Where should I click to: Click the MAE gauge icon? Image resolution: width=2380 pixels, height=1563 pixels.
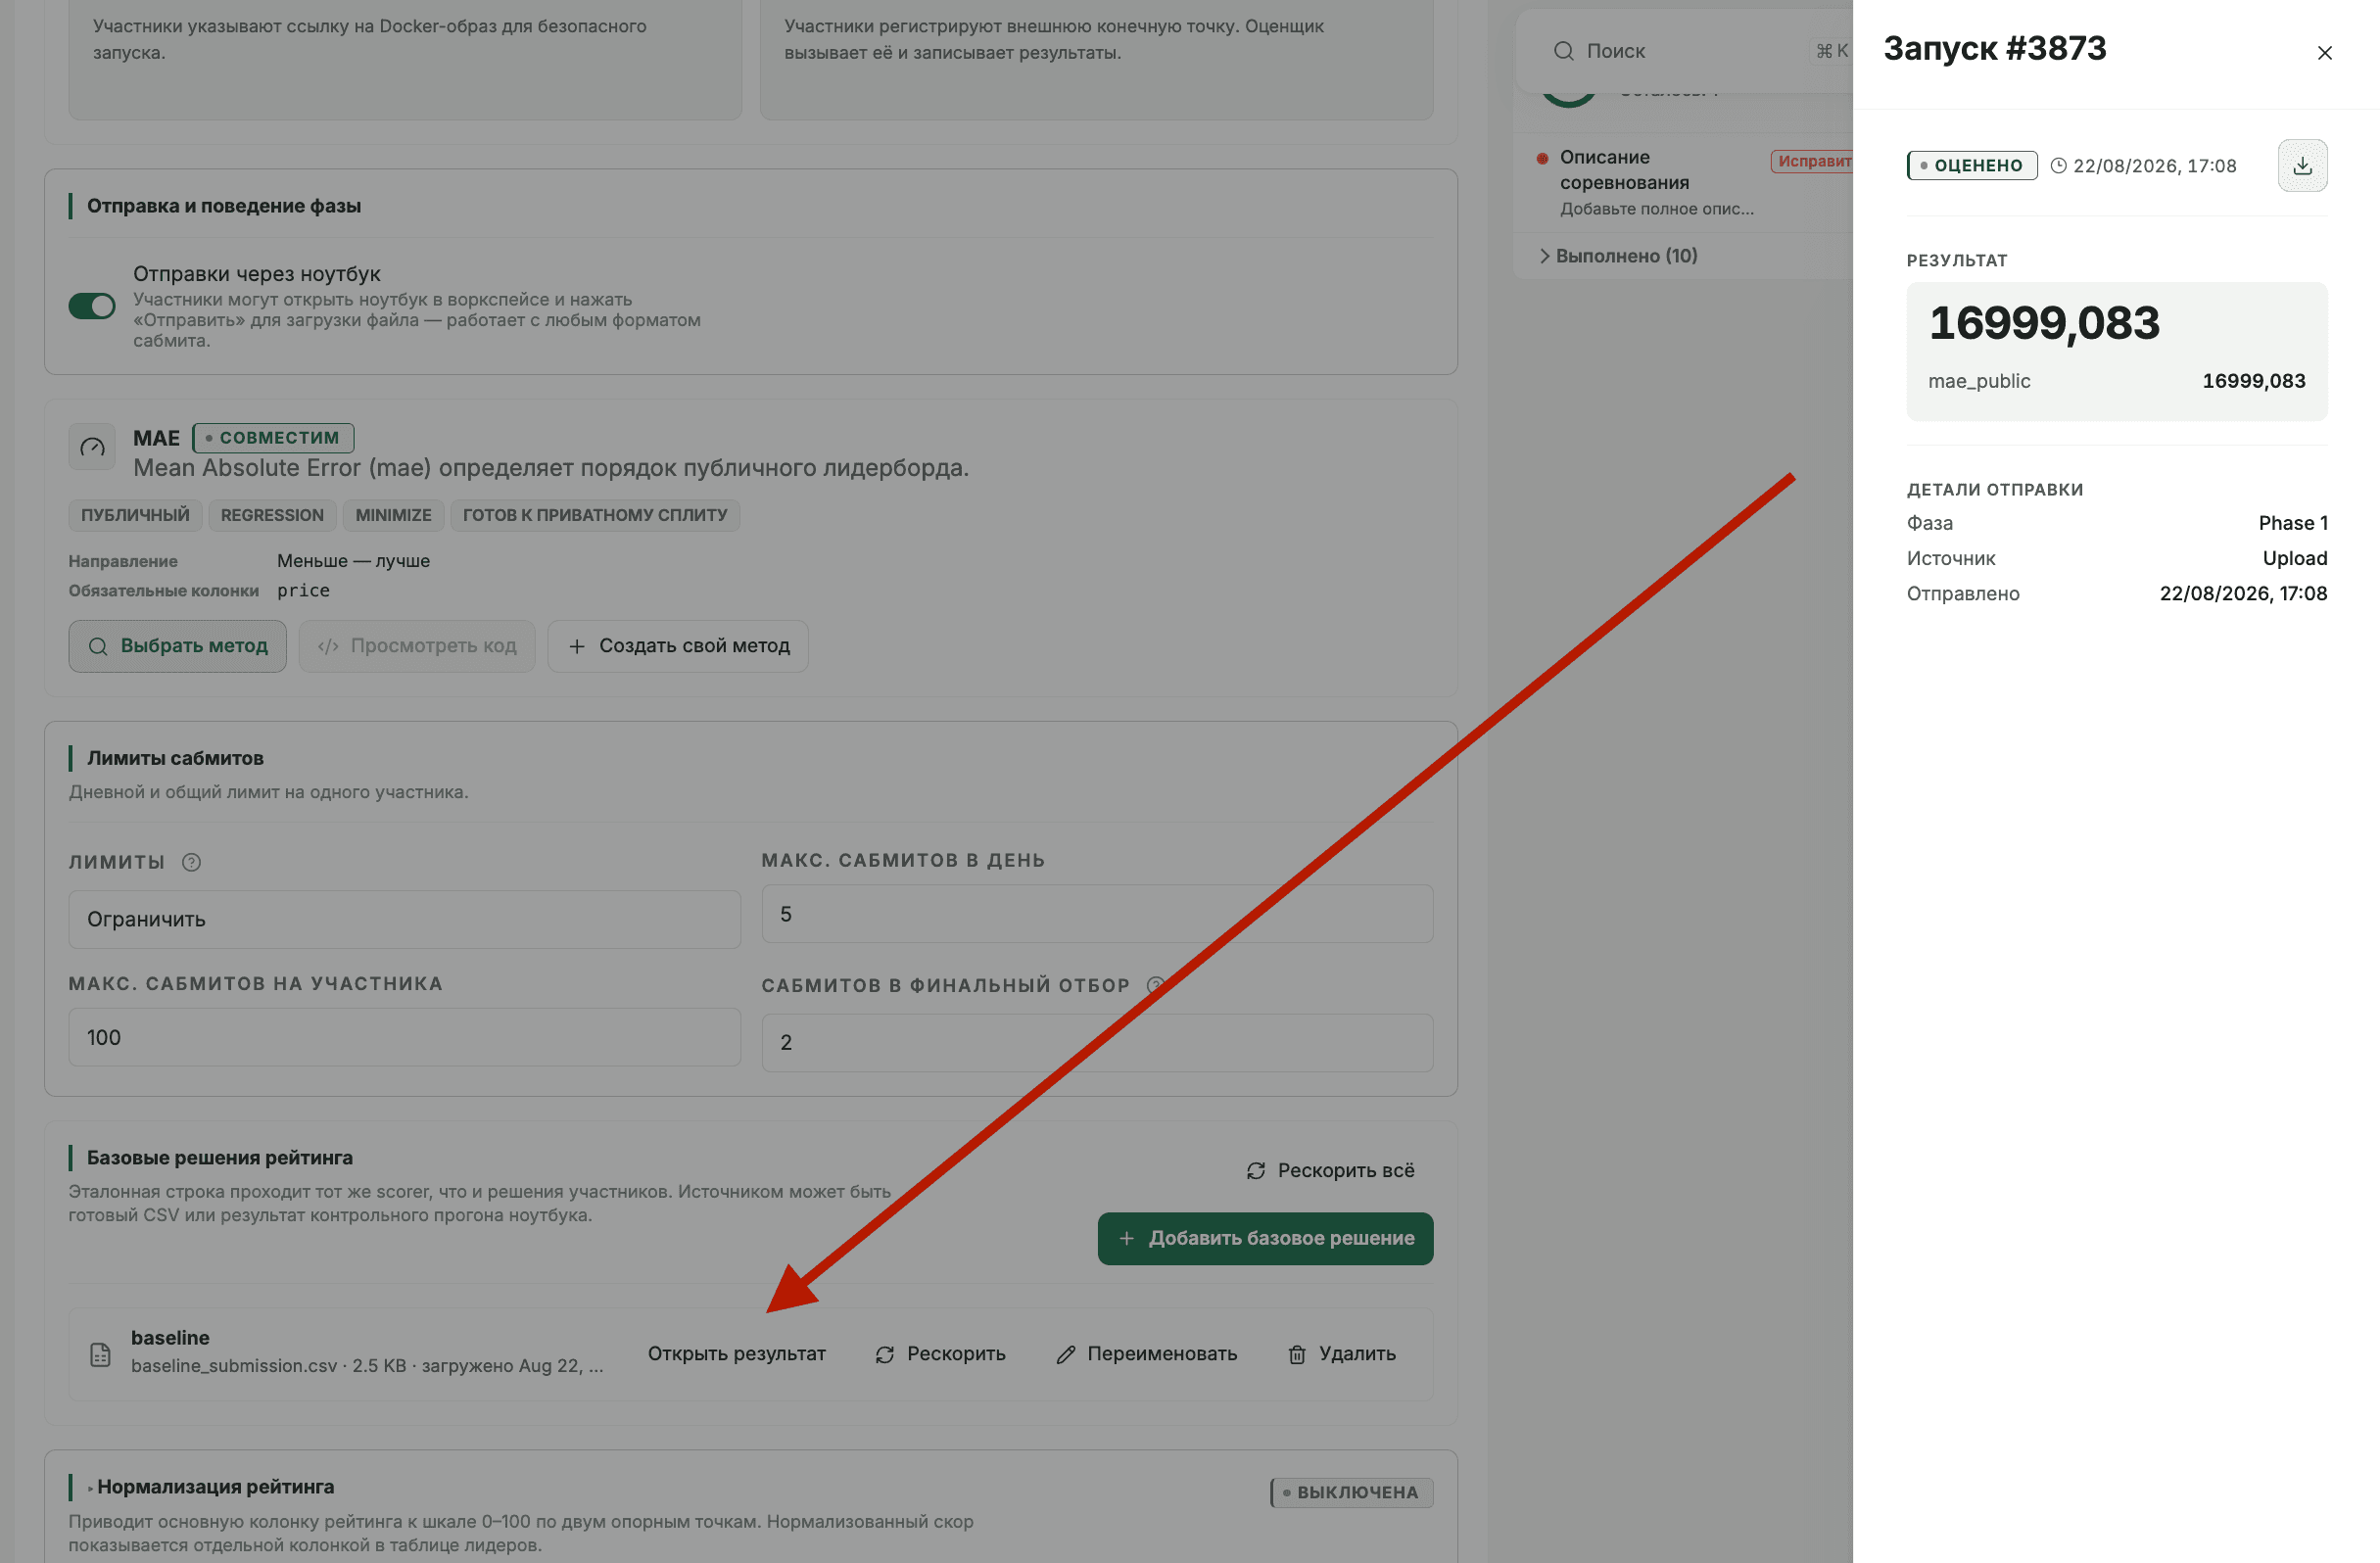(x=92, y=447)
